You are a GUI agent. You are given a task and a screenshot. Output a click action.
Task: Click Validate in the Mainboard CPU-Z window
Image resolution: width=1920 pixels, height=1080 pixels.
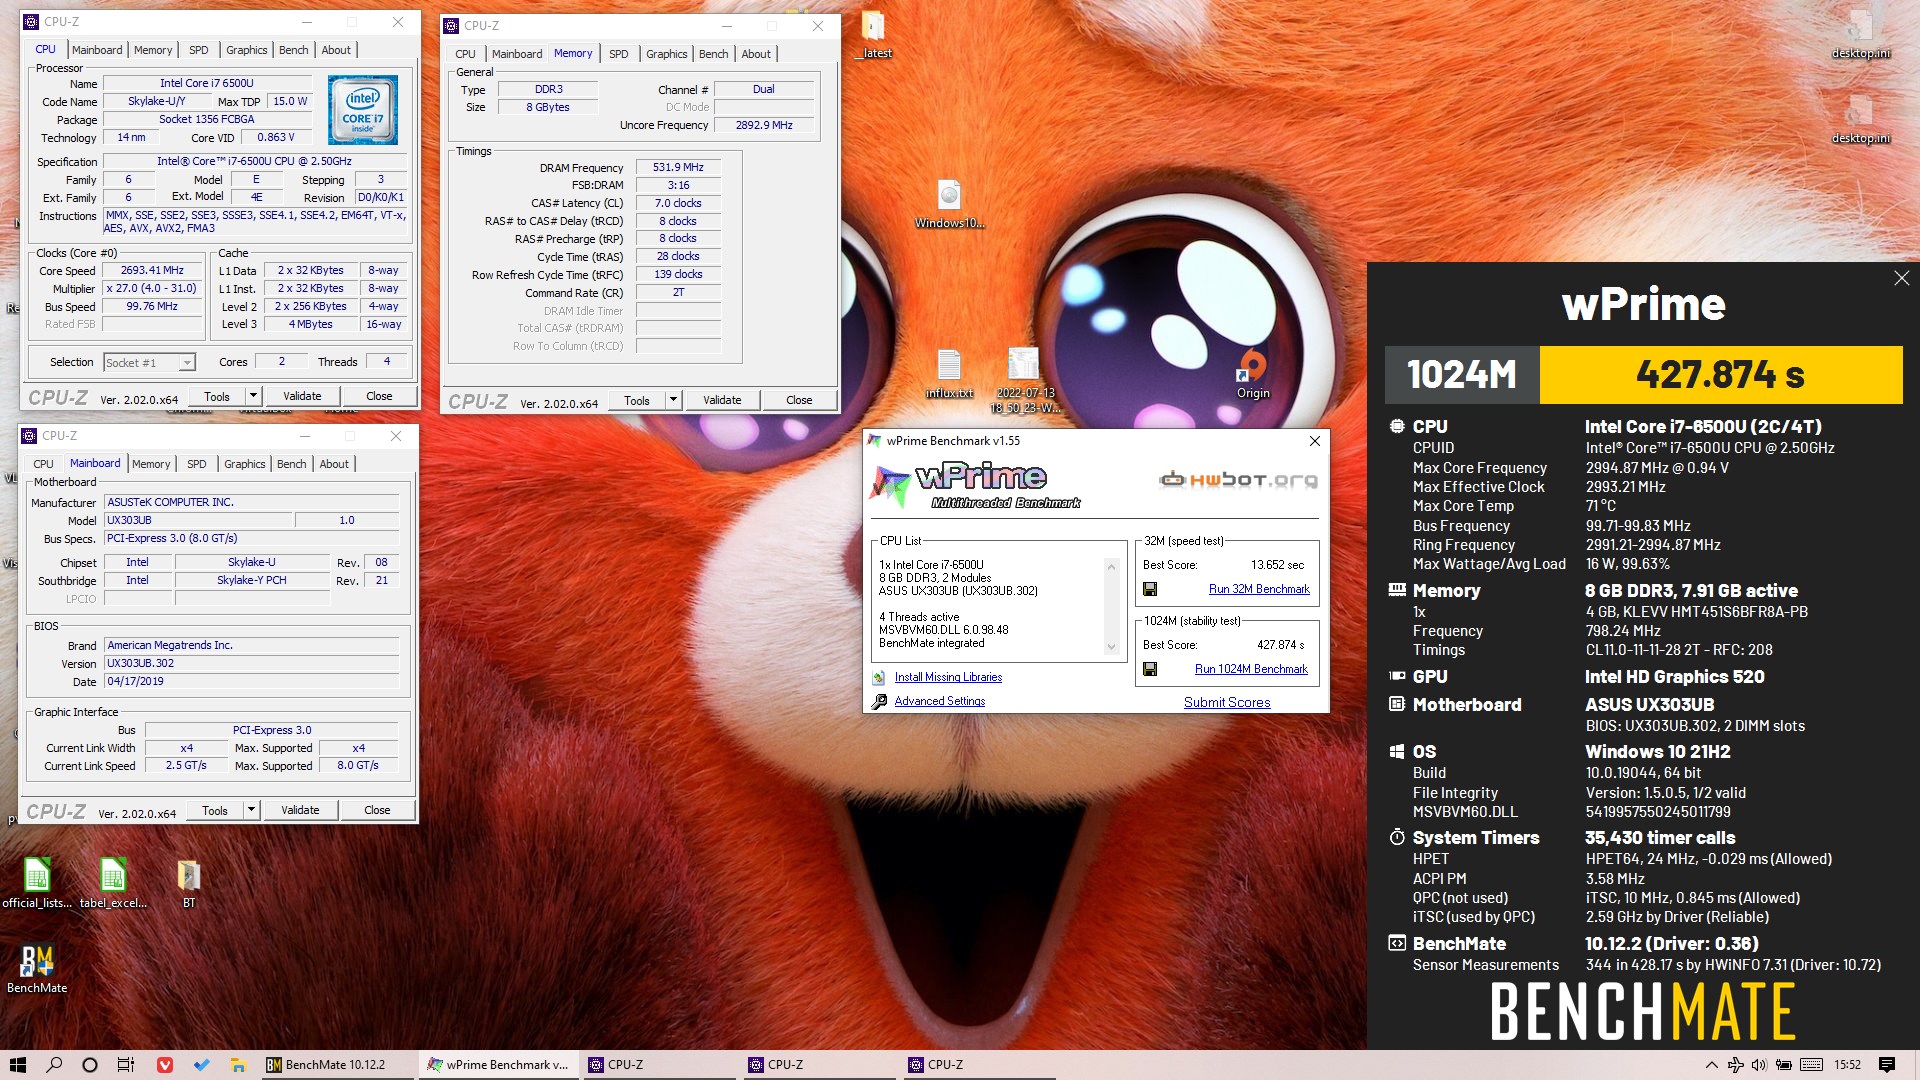300,810
